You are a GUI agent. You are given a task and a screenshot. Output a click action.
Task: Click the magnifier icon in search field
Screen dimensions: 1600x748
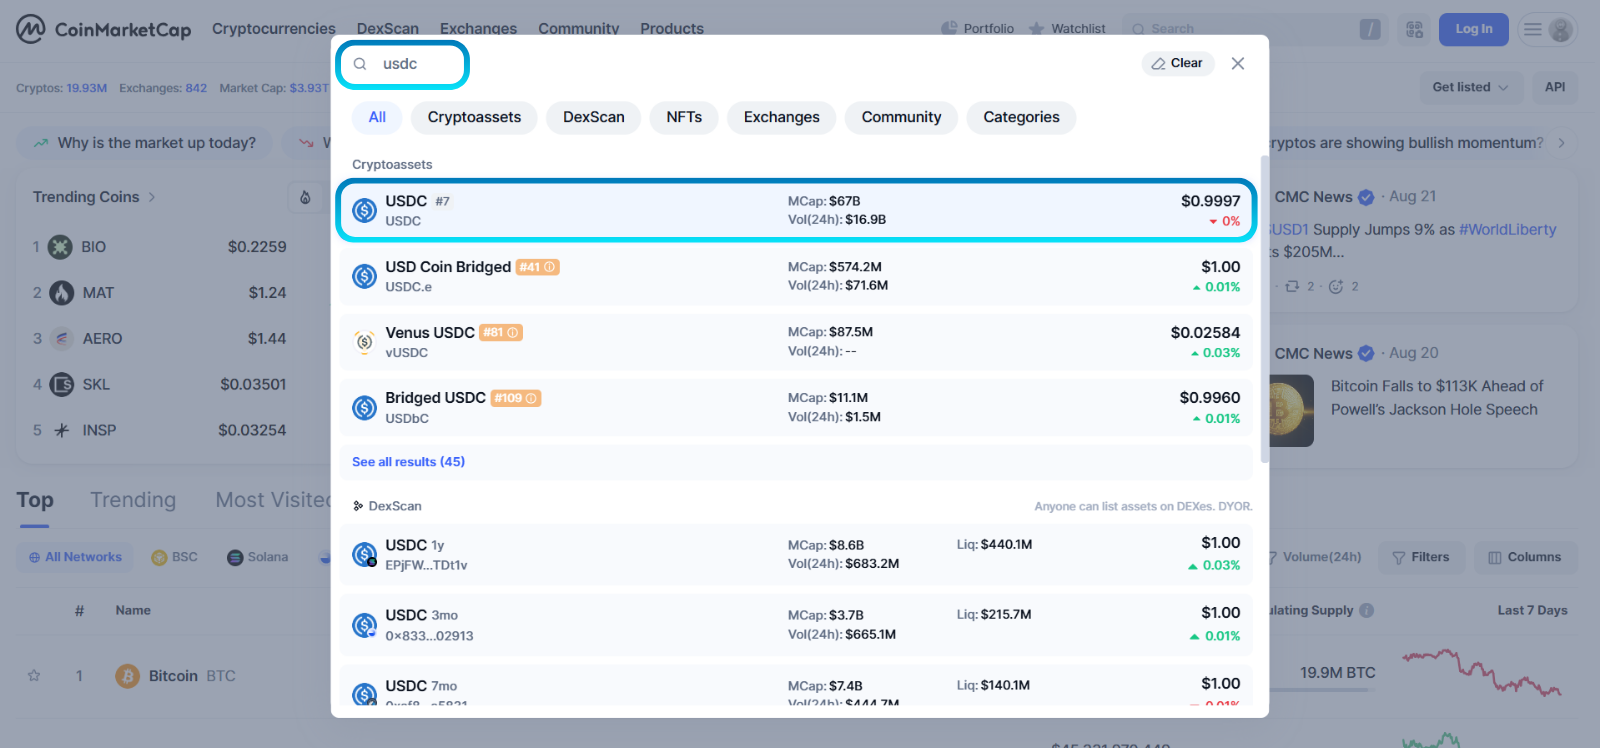click(x=360, y=64)
